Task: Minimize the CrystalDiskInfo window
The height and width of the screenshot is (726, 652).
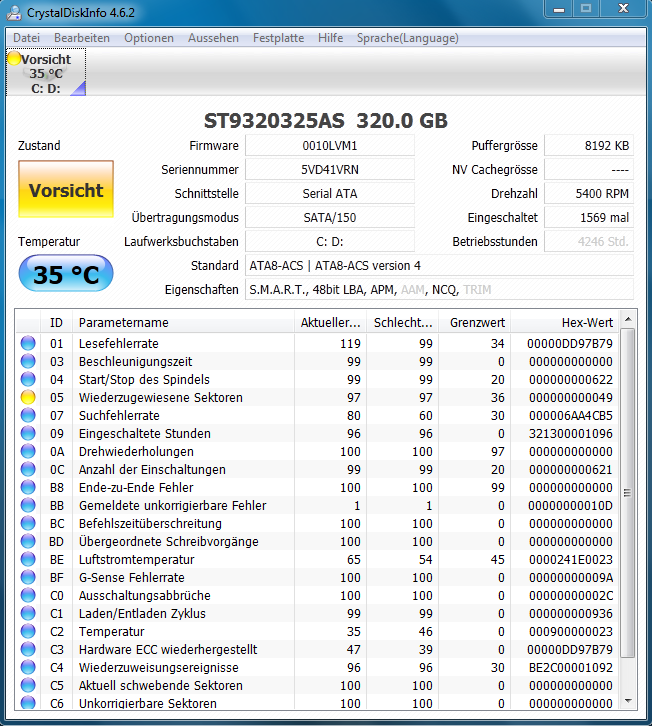Action: tap(559, 9)
